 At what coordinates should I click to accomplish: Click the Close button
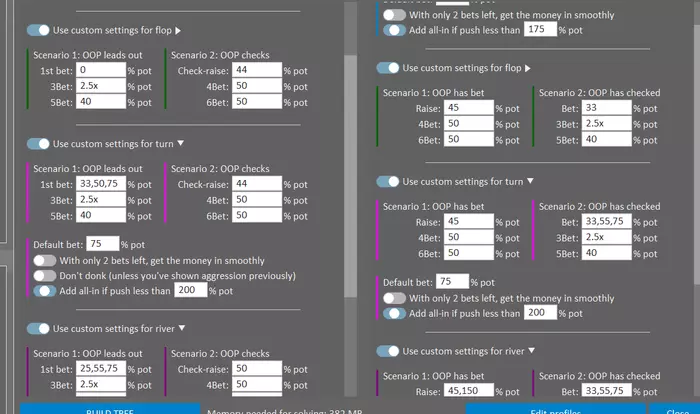click(x=675, y=409)
